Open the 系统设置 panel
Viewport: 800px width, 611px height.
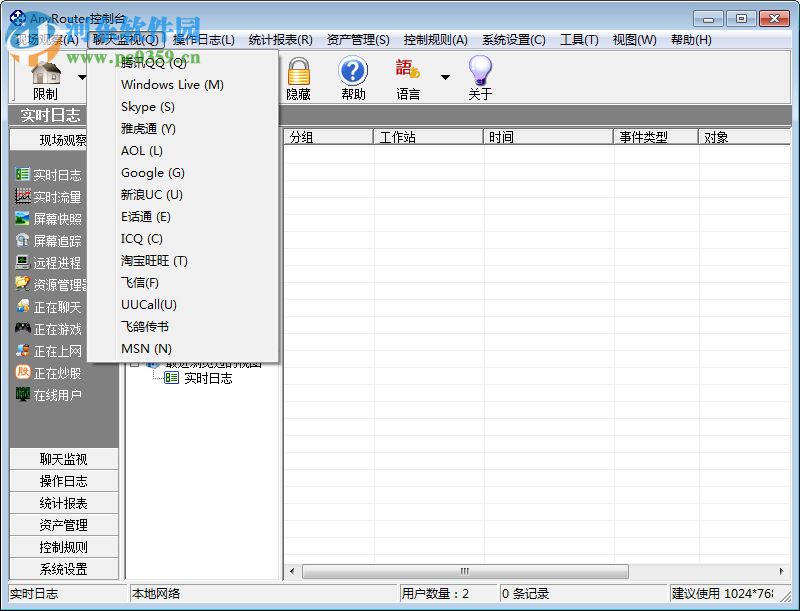click(63, 568)
